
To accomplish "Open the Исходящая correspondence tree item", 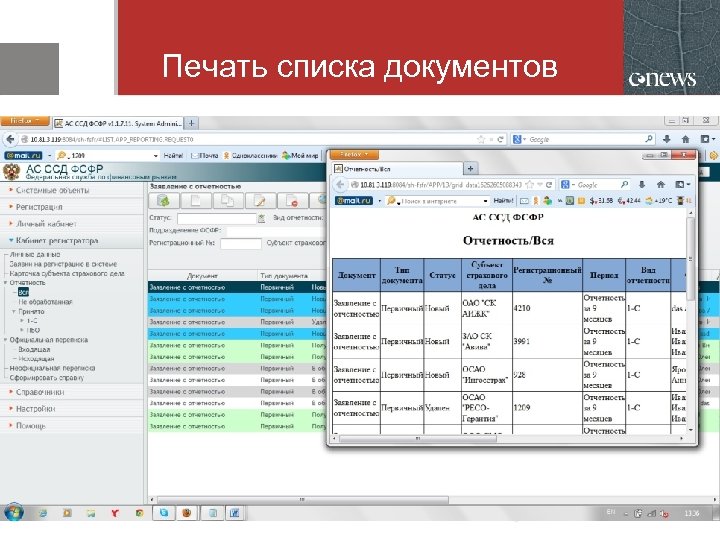I will click(x=36, y=359).
